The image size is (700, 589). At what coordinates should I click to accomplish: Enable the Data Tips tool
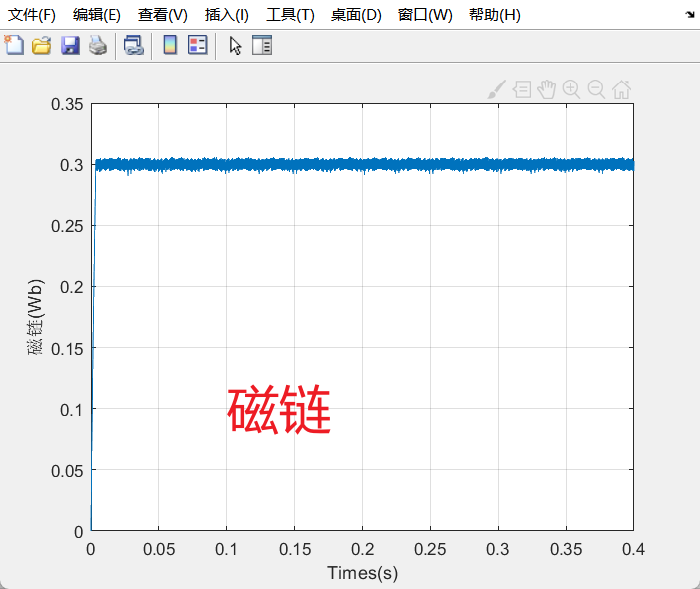[522, 90]
